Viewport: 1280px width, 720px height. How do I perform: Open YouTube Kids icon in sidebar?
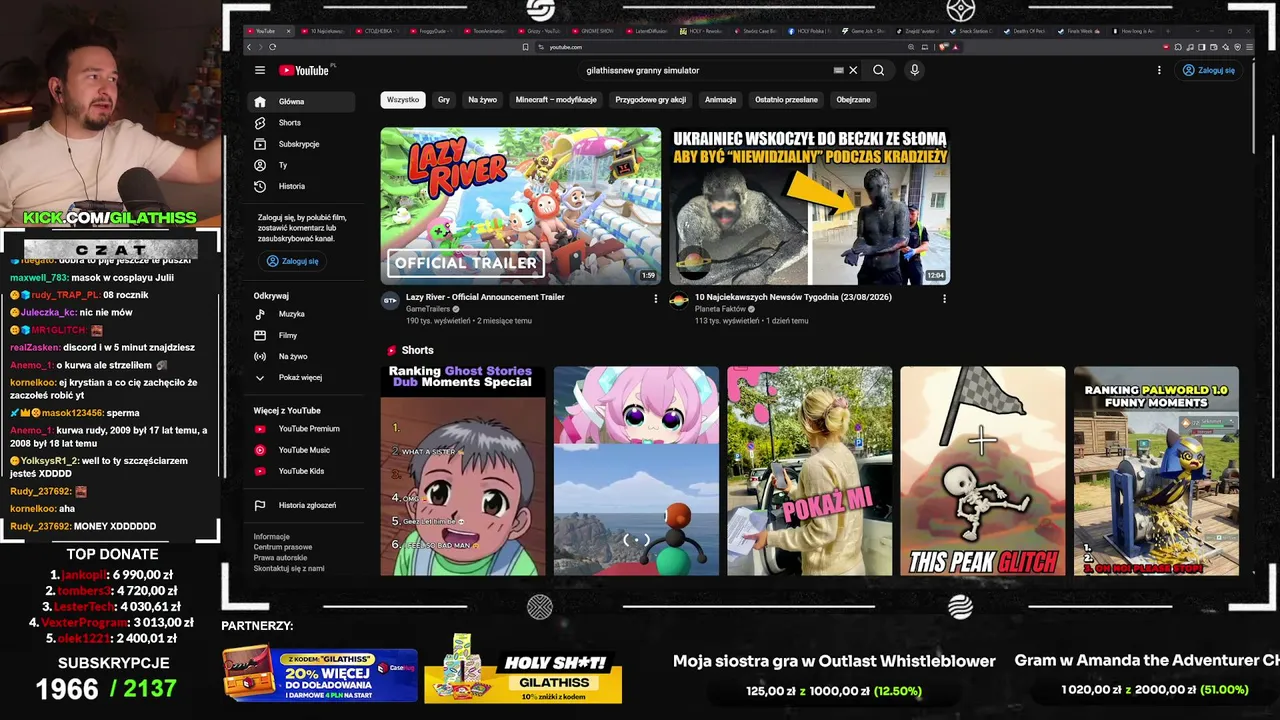click(260, 471)
